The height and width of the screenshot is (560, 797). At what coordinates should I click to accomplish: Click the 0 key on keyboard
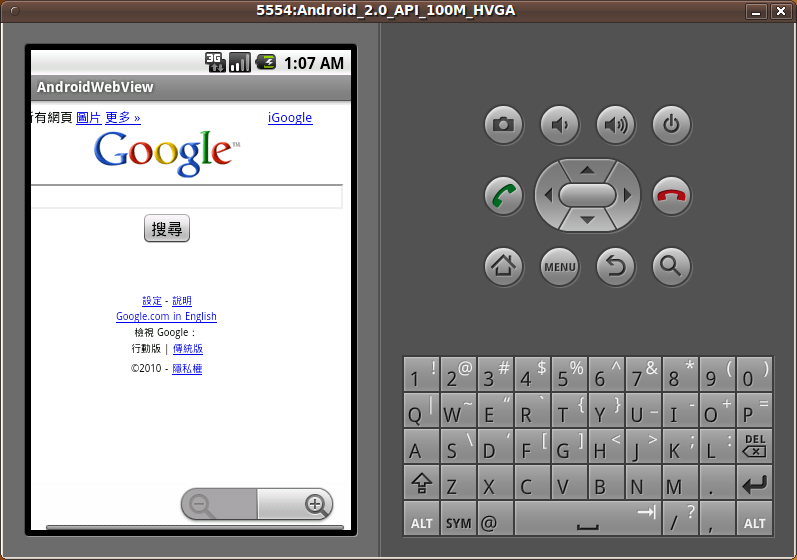[x=755, y=374]
